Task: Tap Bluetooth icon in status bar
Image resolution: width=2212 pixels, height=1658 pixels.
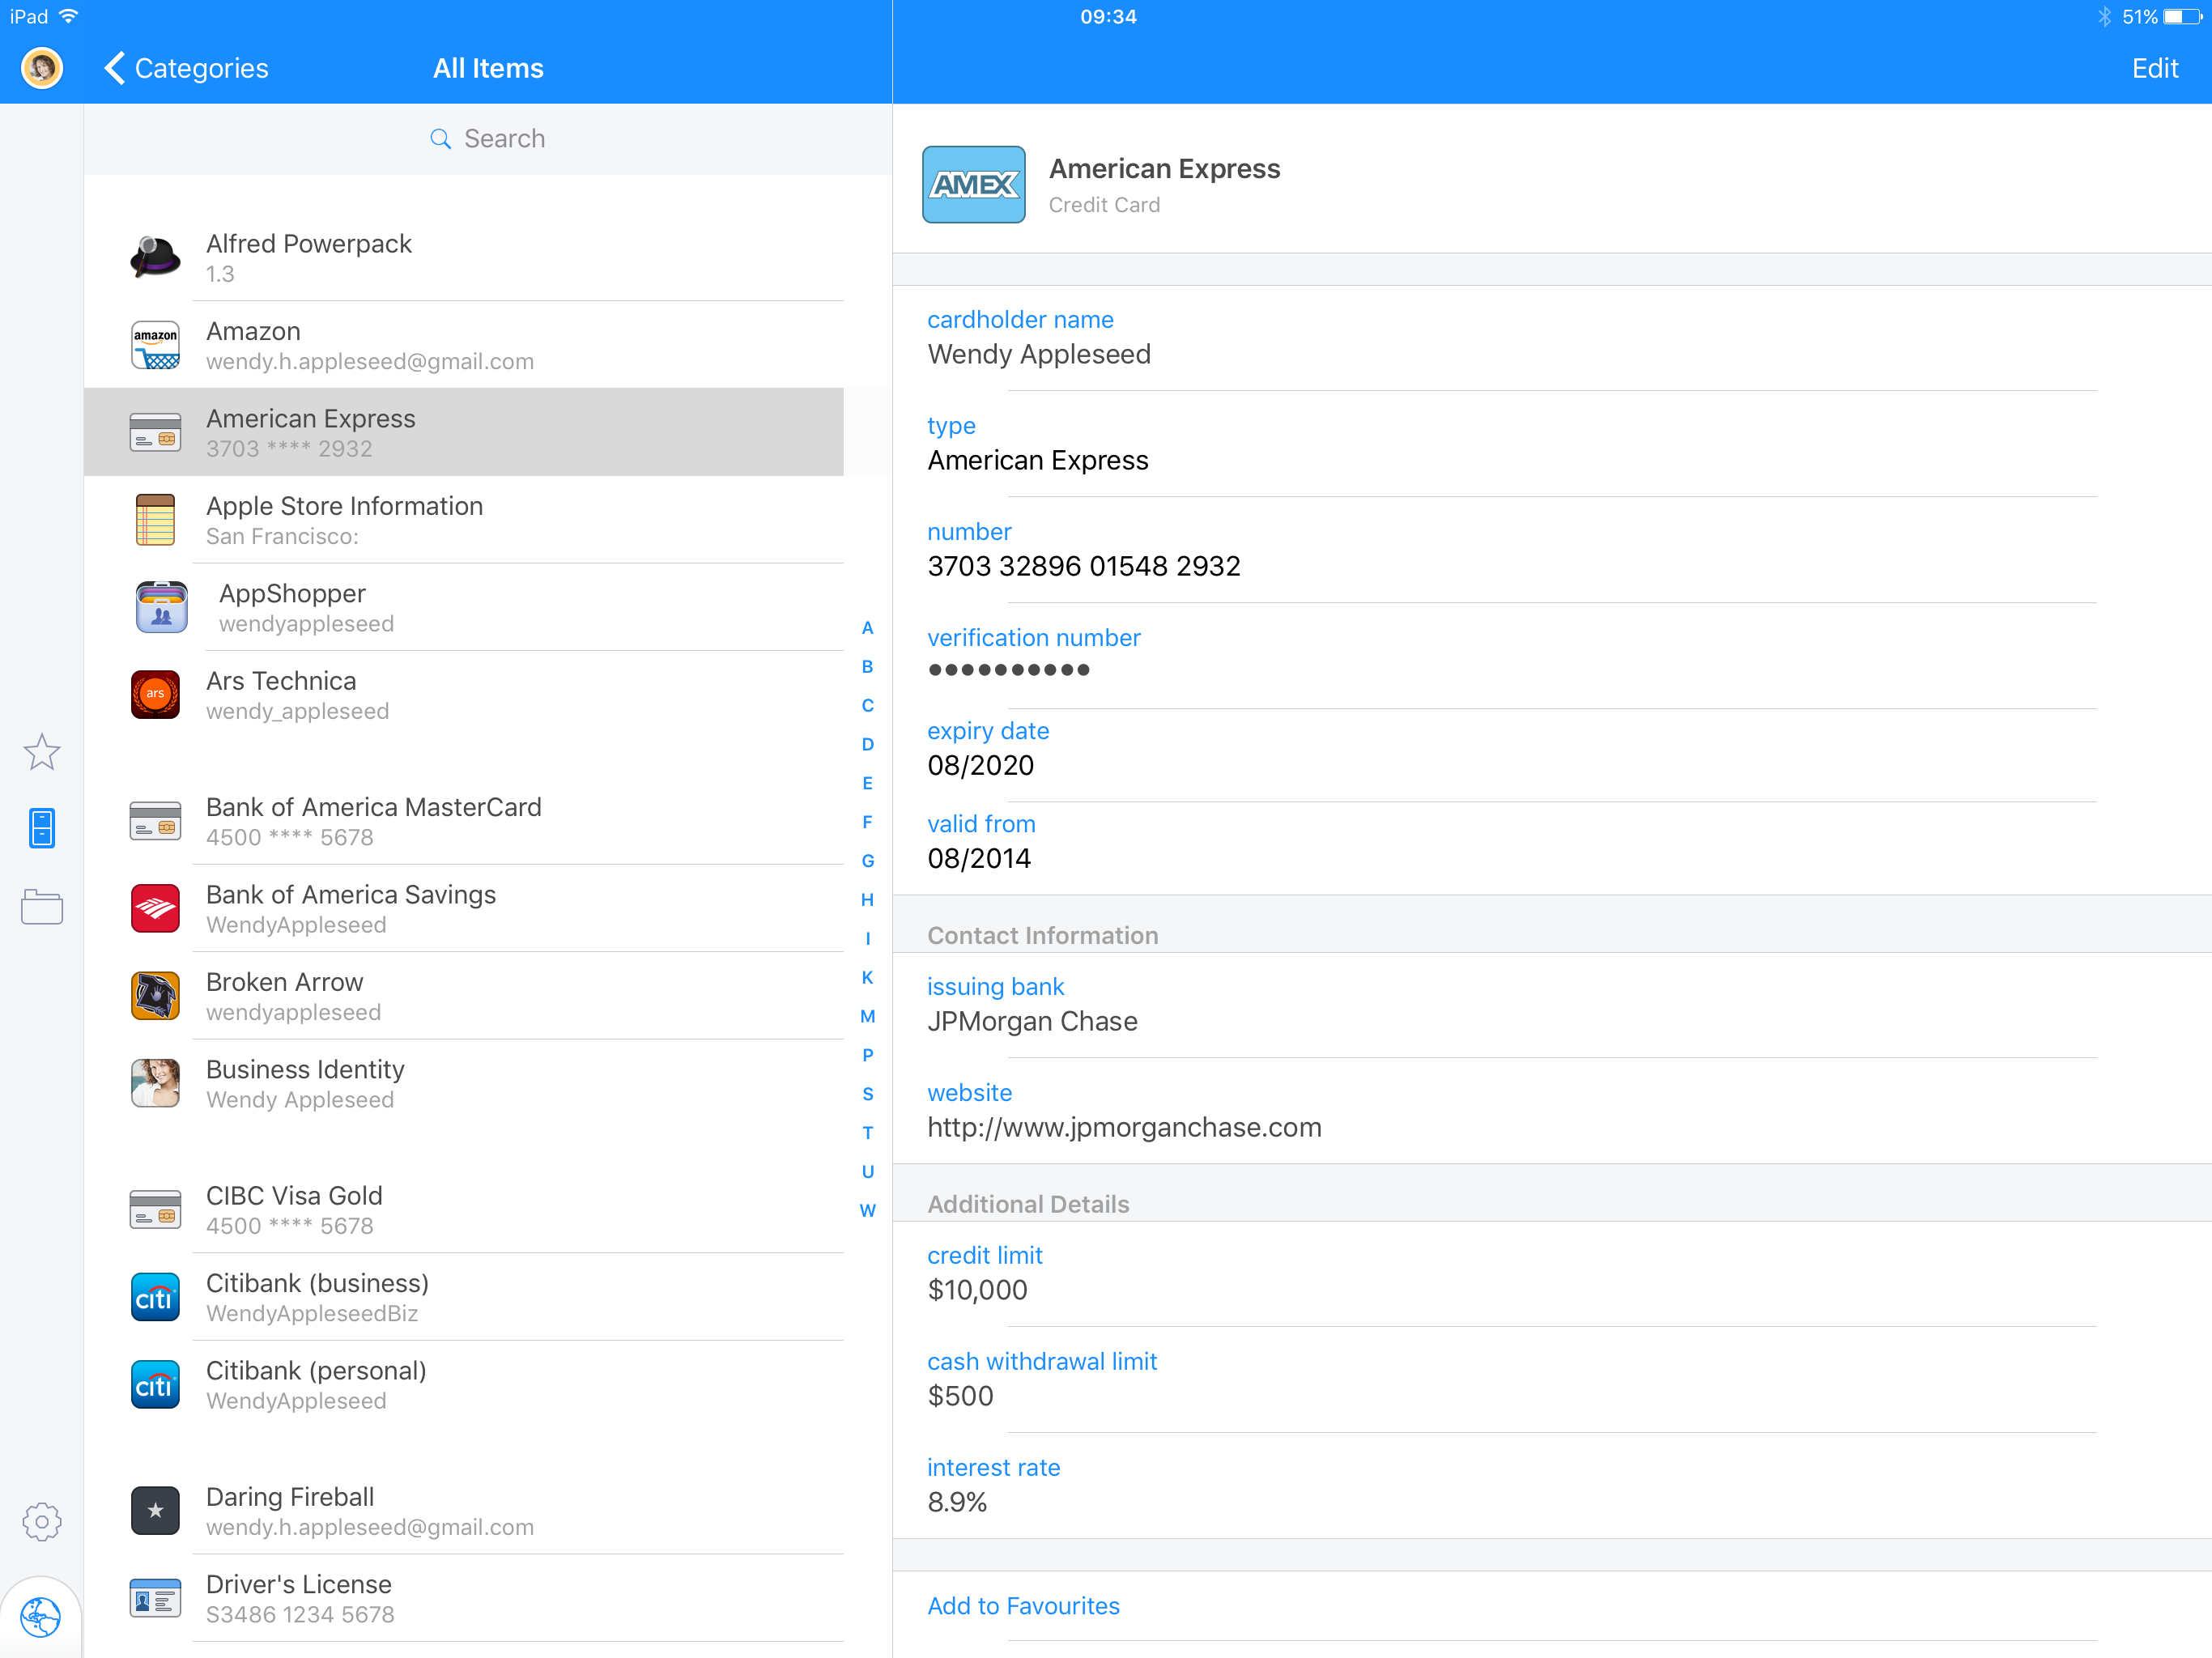Action: pyautogui.click(x=2104, y=17)
